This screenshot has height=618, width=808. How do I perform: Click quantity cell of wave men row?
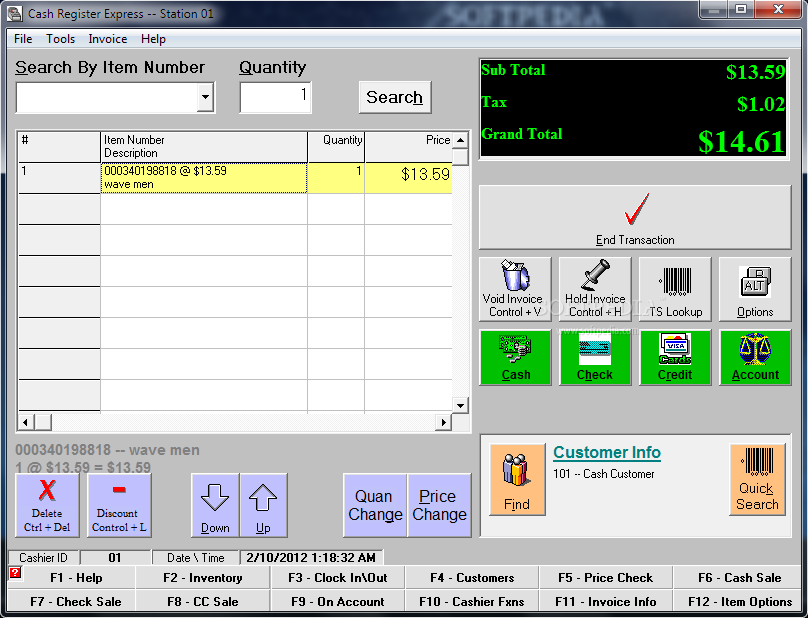(x=336, y=178)
